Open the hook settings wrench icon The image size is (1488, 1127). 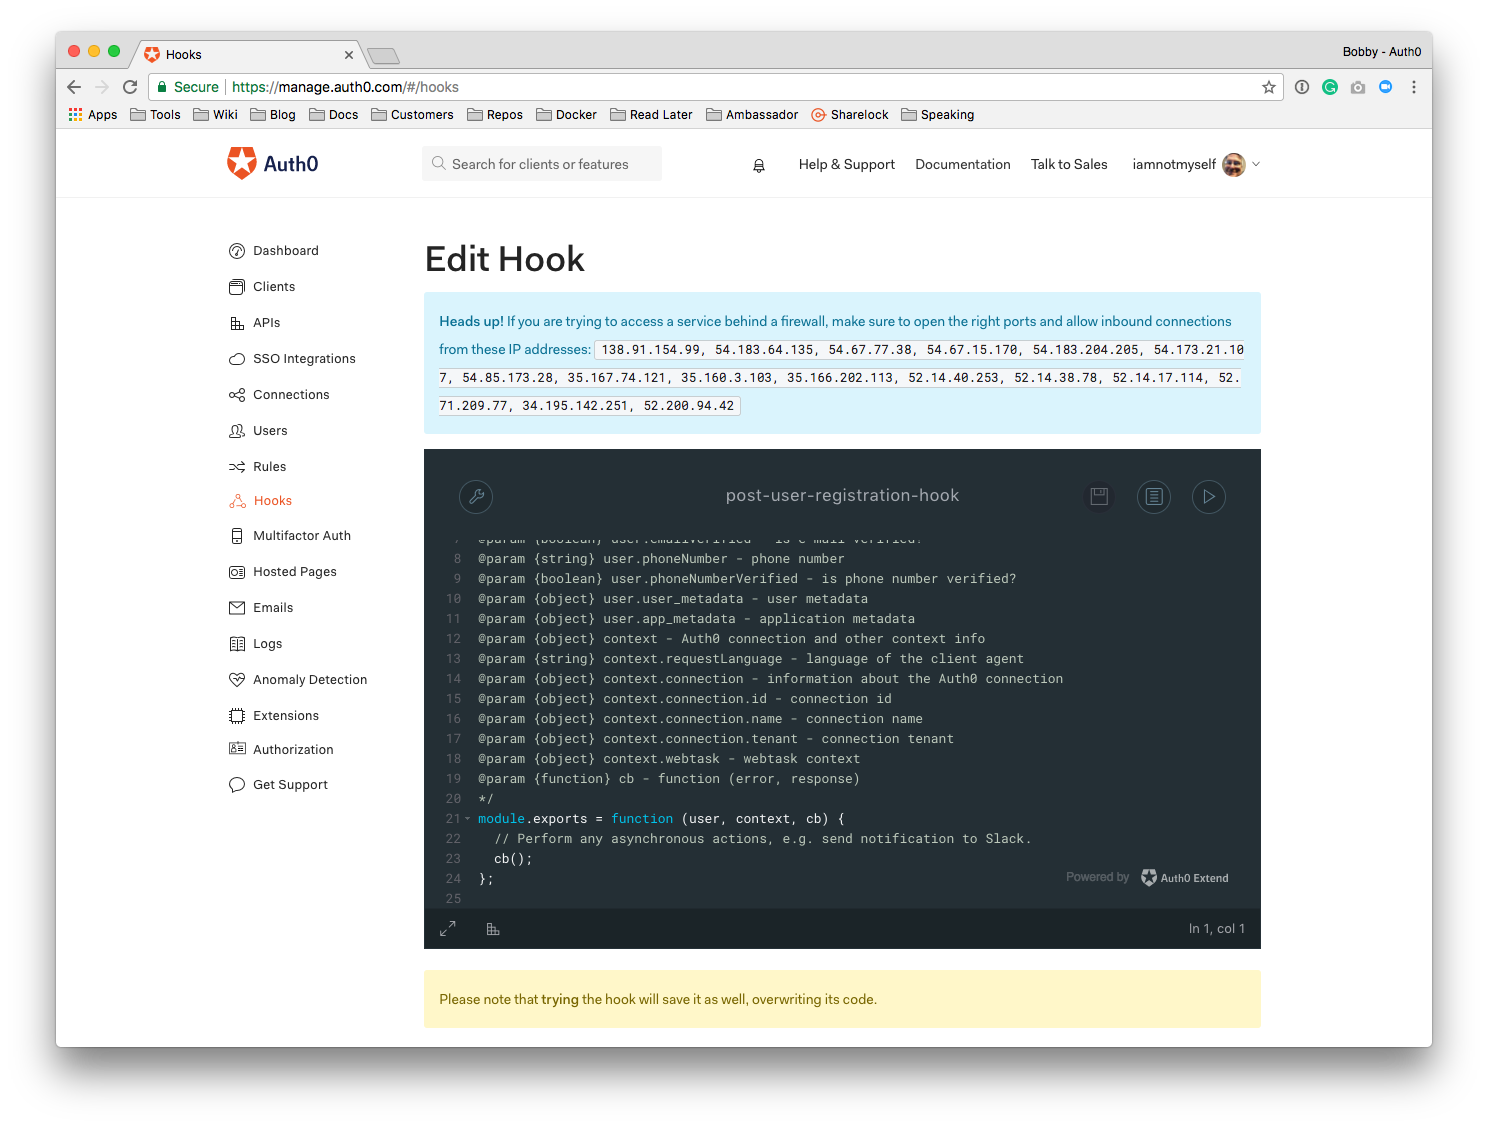[x=476, y=496]
